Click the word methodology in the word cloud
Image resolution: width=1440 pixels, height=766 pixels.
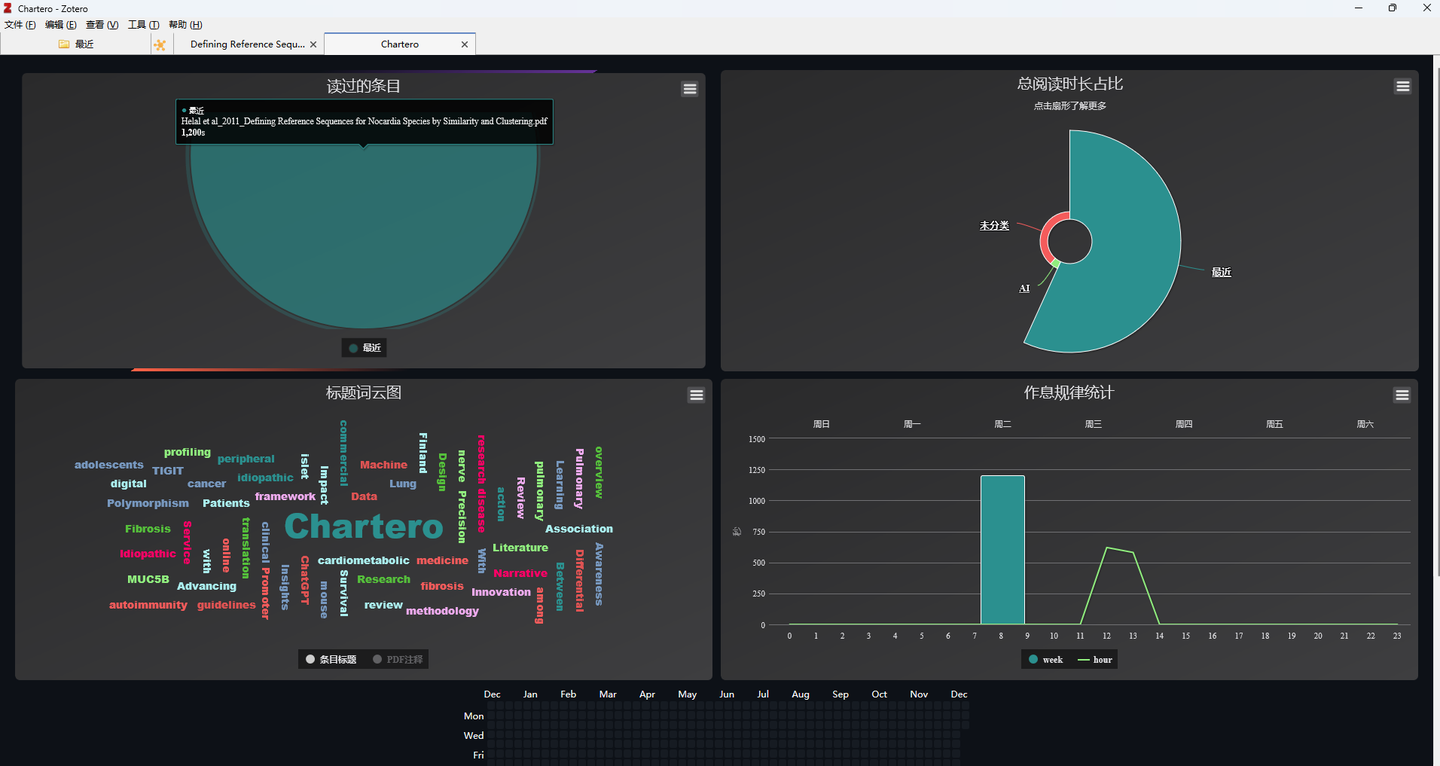point(442,611)
